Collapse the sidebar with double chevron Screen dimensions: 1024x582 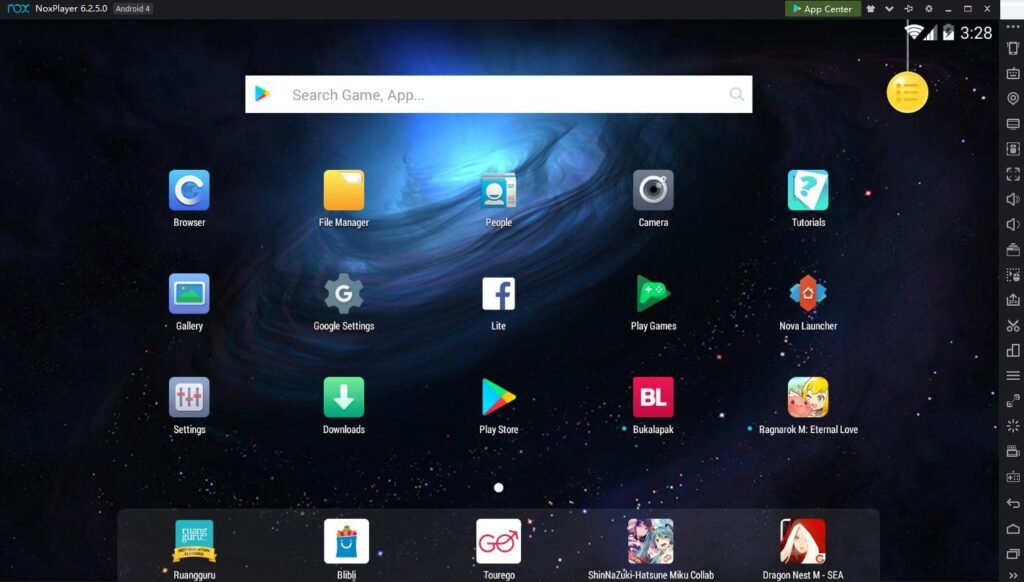(x=1013, y=575)
